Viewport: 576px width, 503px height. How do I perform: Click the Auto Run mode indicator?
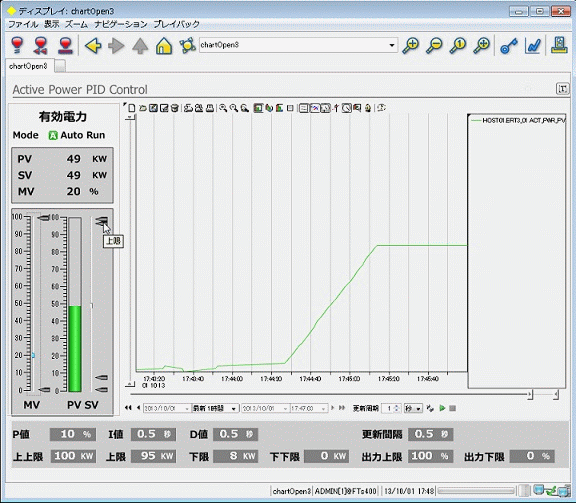click(x=77, y=135)
